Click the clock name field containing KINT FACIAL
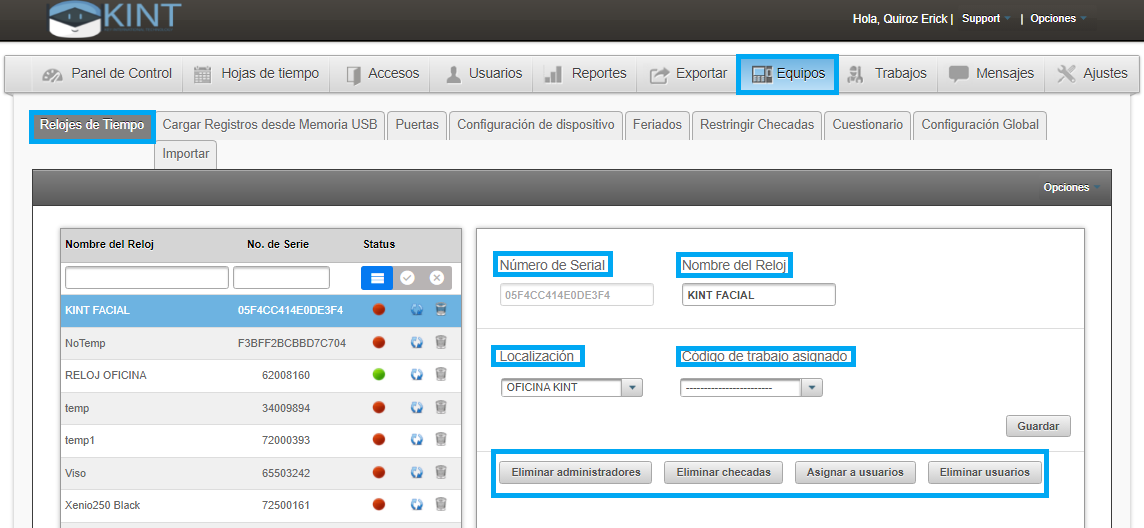 759,295
